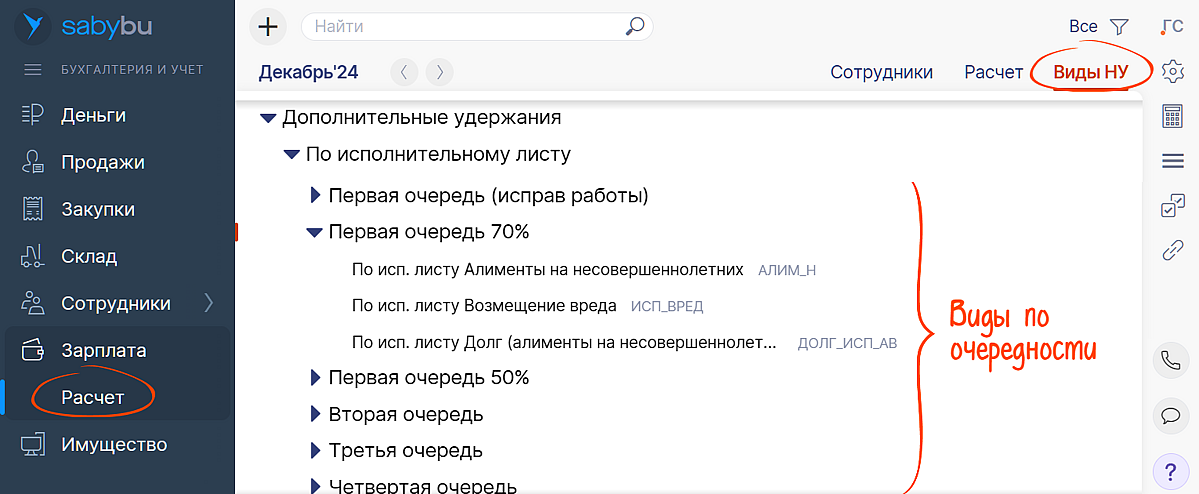Switch to Сотрудники tab

pyautogui.click(x=881, y=72)
